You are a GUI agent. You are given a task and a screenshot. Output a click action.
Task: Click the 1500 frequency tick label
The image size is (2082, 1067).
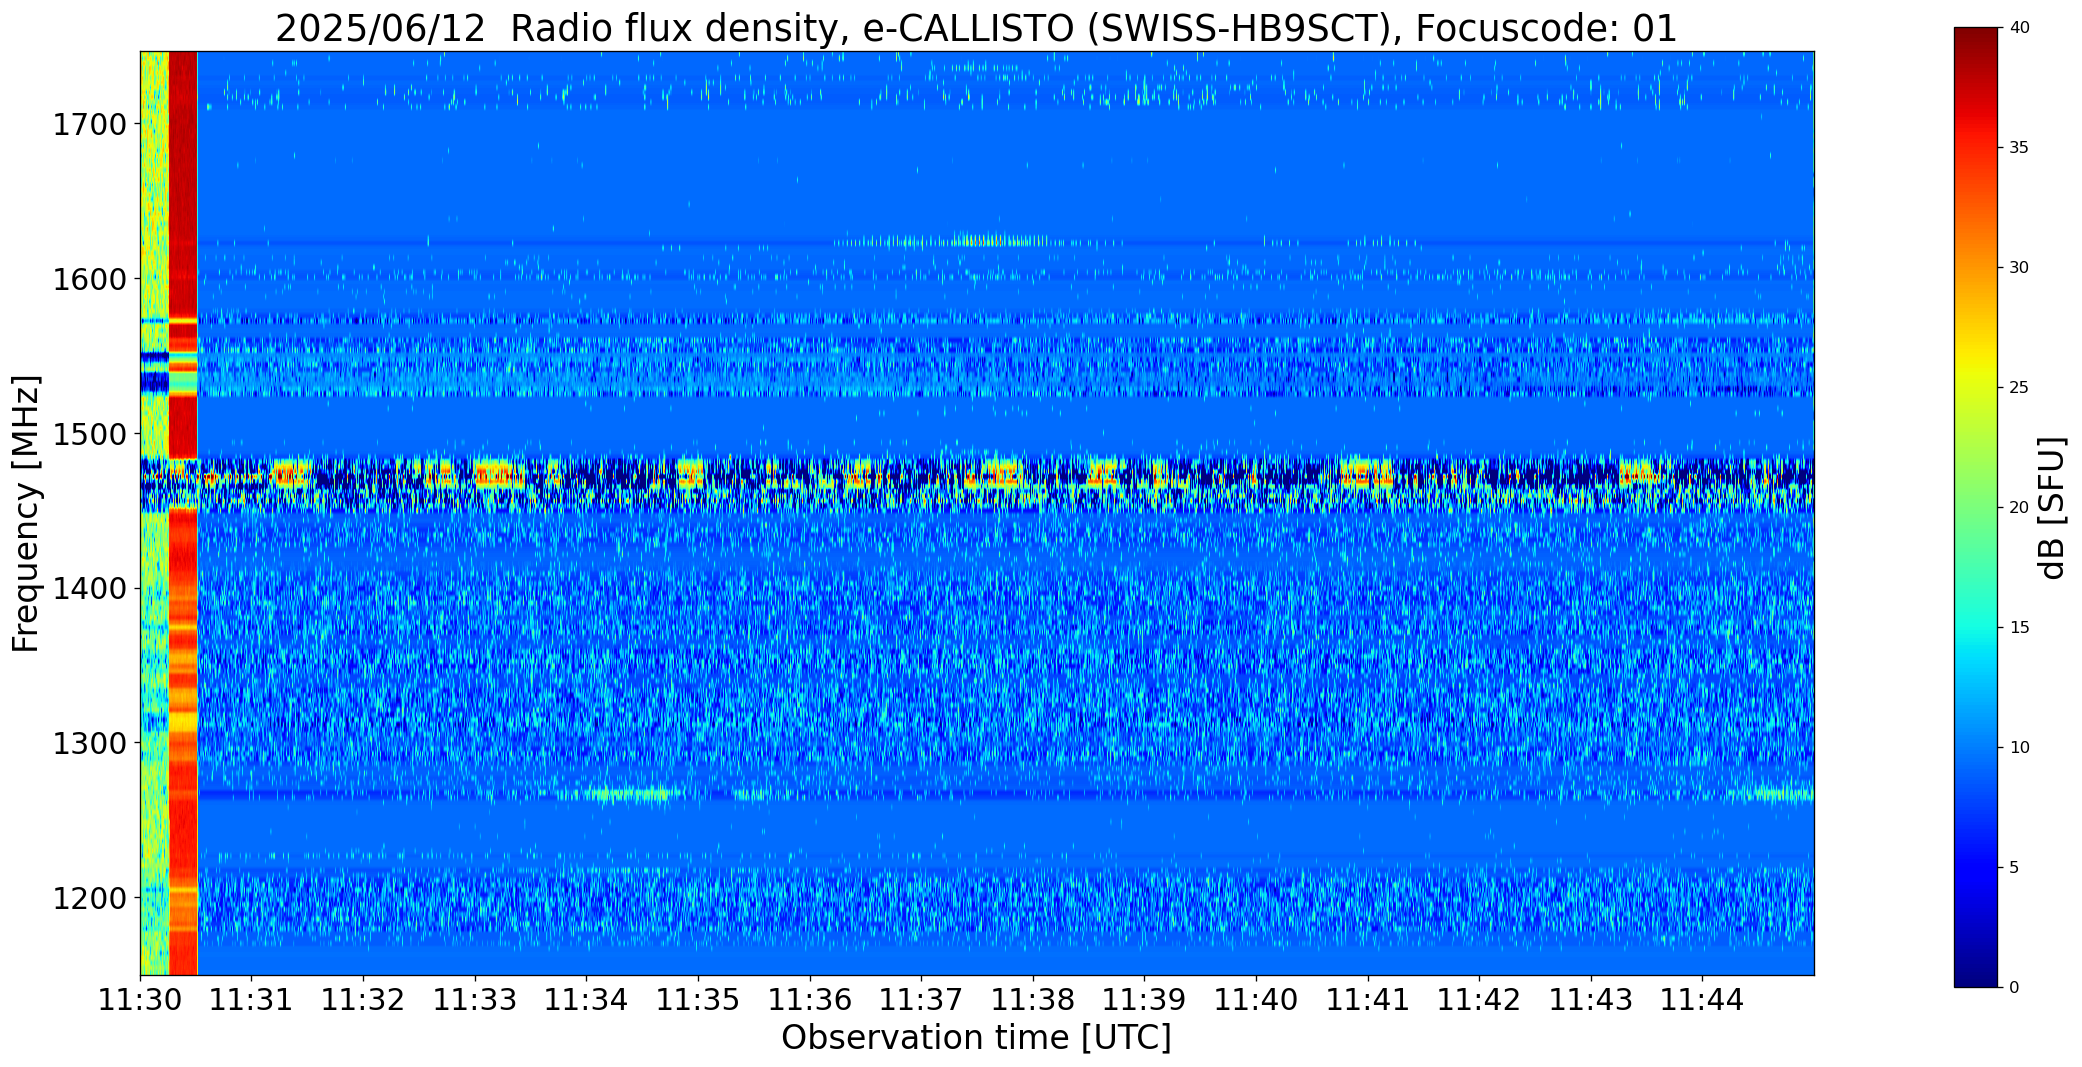click(x=89, y=434)
